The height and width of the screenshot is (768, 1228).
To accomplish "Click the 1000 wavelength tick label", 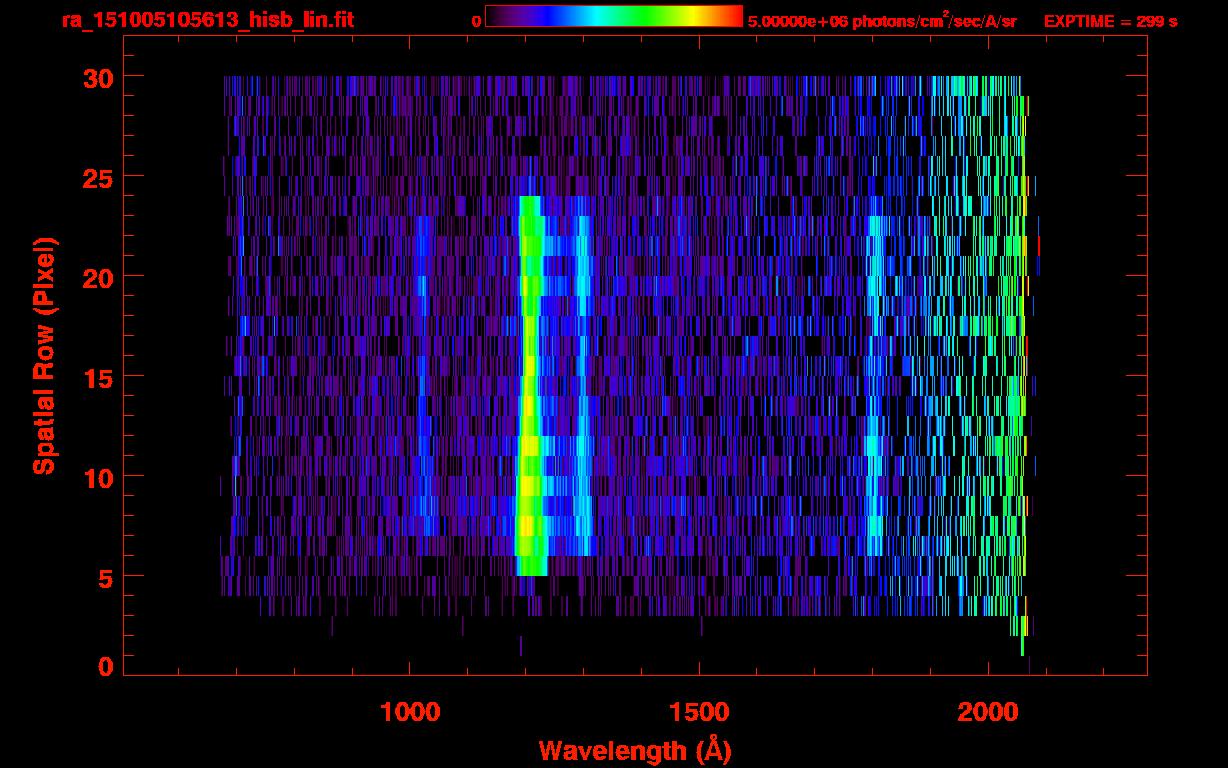I will (410, 712).
